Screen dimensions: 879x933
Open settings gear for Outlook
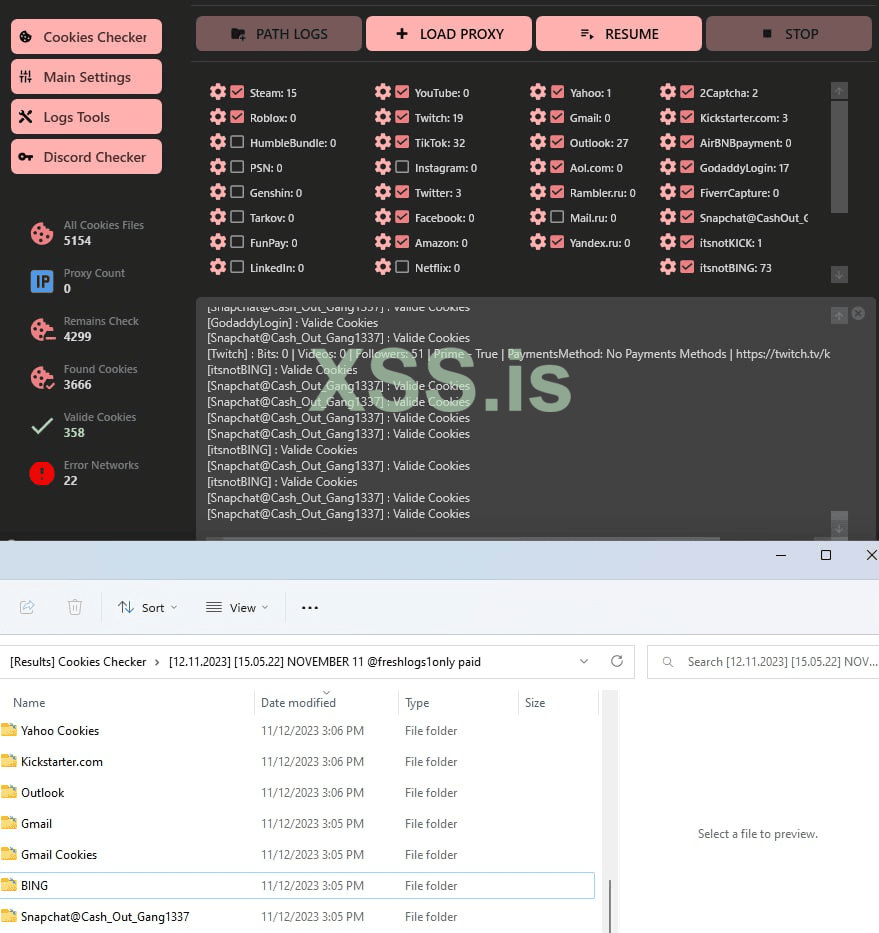click(x=537, y=142)
